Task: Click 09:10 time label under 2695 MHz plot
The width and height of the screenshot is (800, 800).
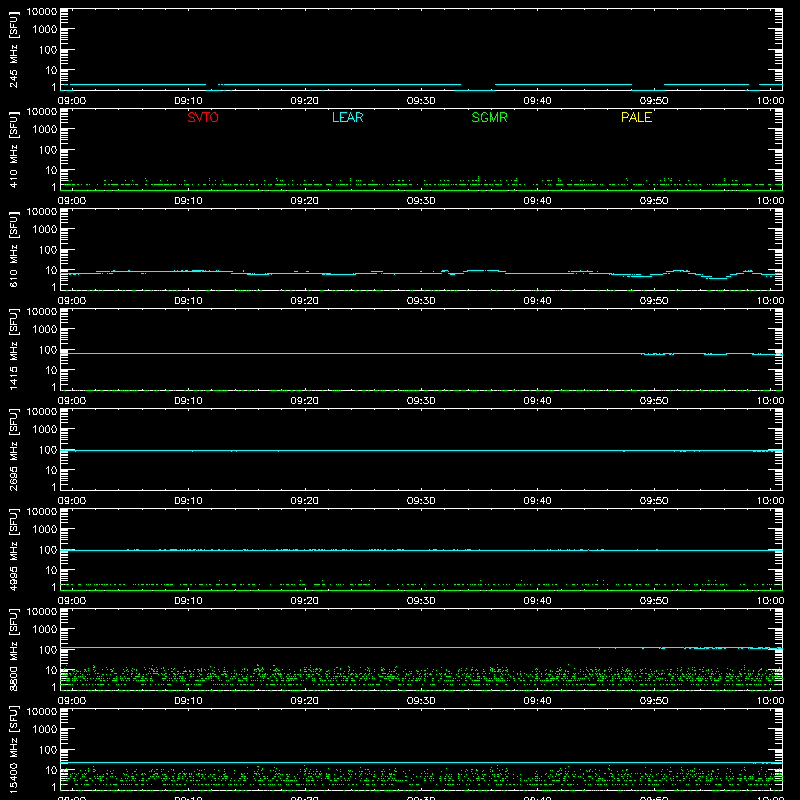Action: (188, 501)
